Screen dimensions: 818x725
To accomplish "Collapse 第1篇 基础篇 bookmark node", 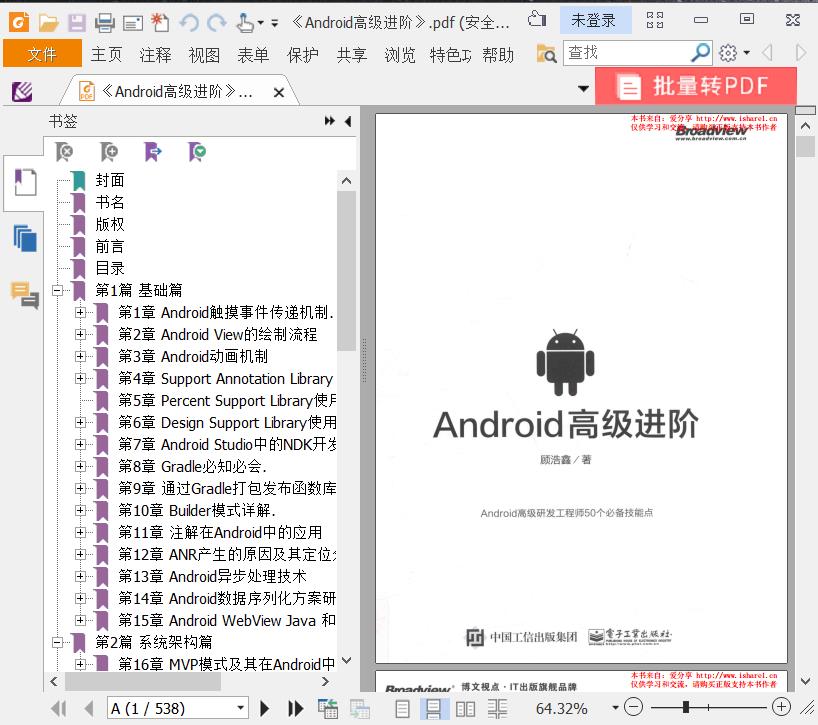I will click(x=57, y=291).
